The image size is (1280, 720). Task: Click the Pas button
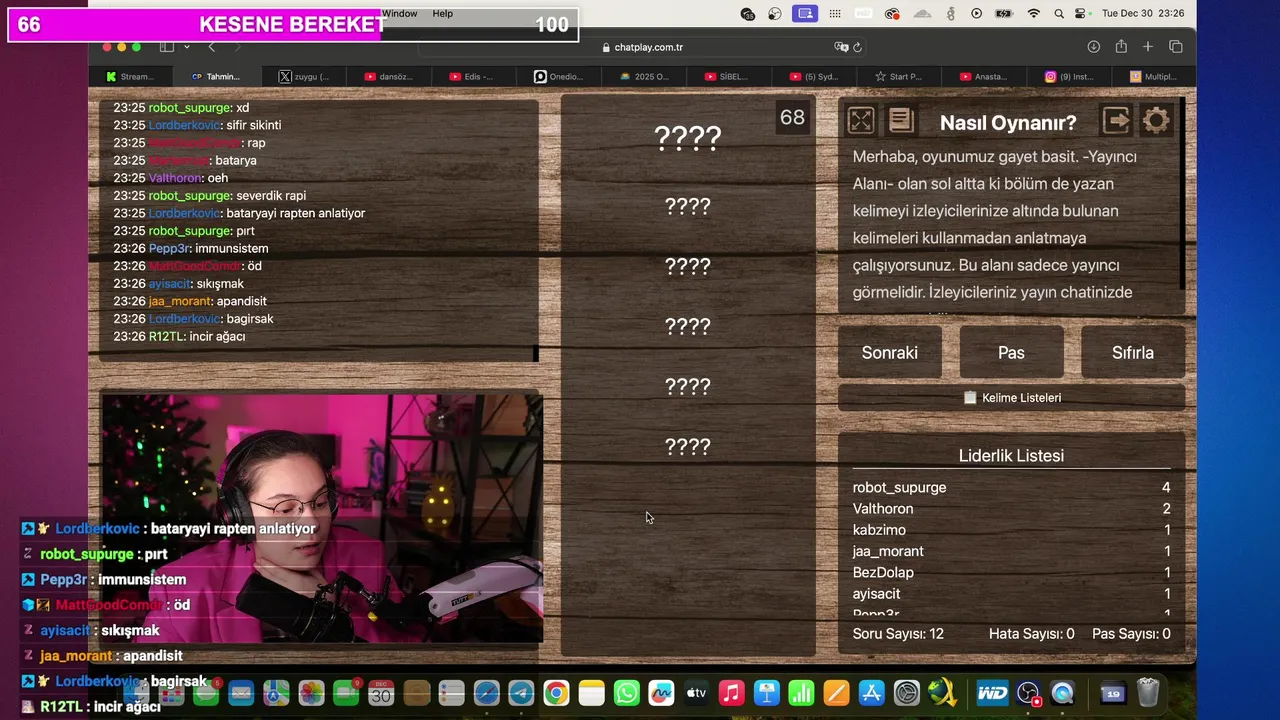(x=1011, y=352)
